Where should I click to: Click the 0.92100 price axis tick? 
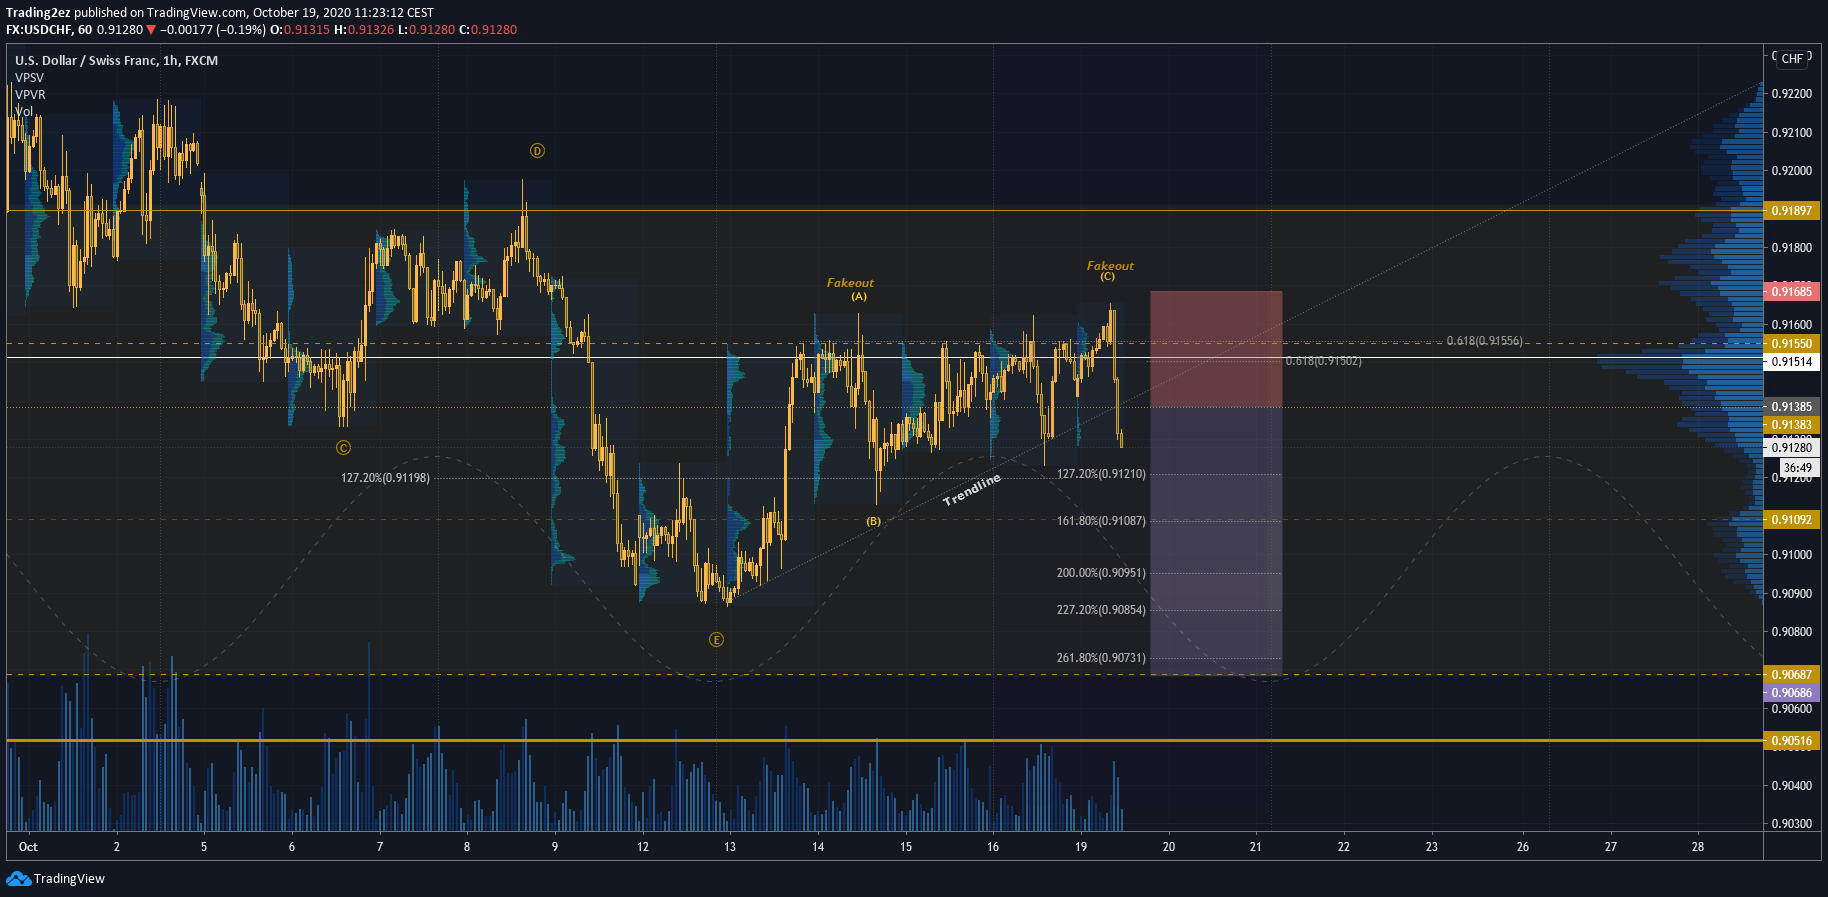(x=1791, y=133)
